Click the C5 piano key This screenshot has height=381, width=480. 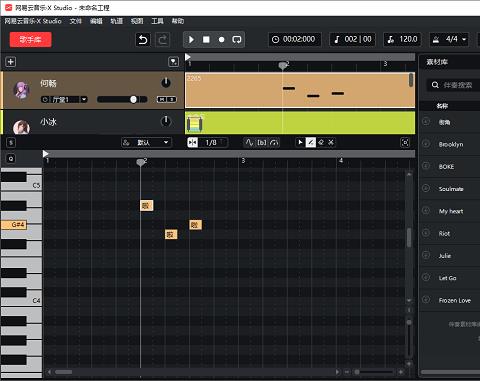click(x=33, y=186)
